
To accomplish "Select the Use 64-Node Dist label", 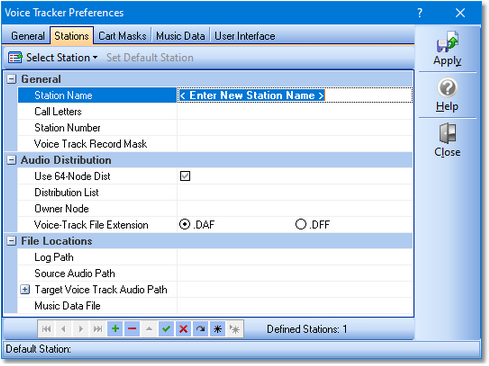I will pos(72,176).
